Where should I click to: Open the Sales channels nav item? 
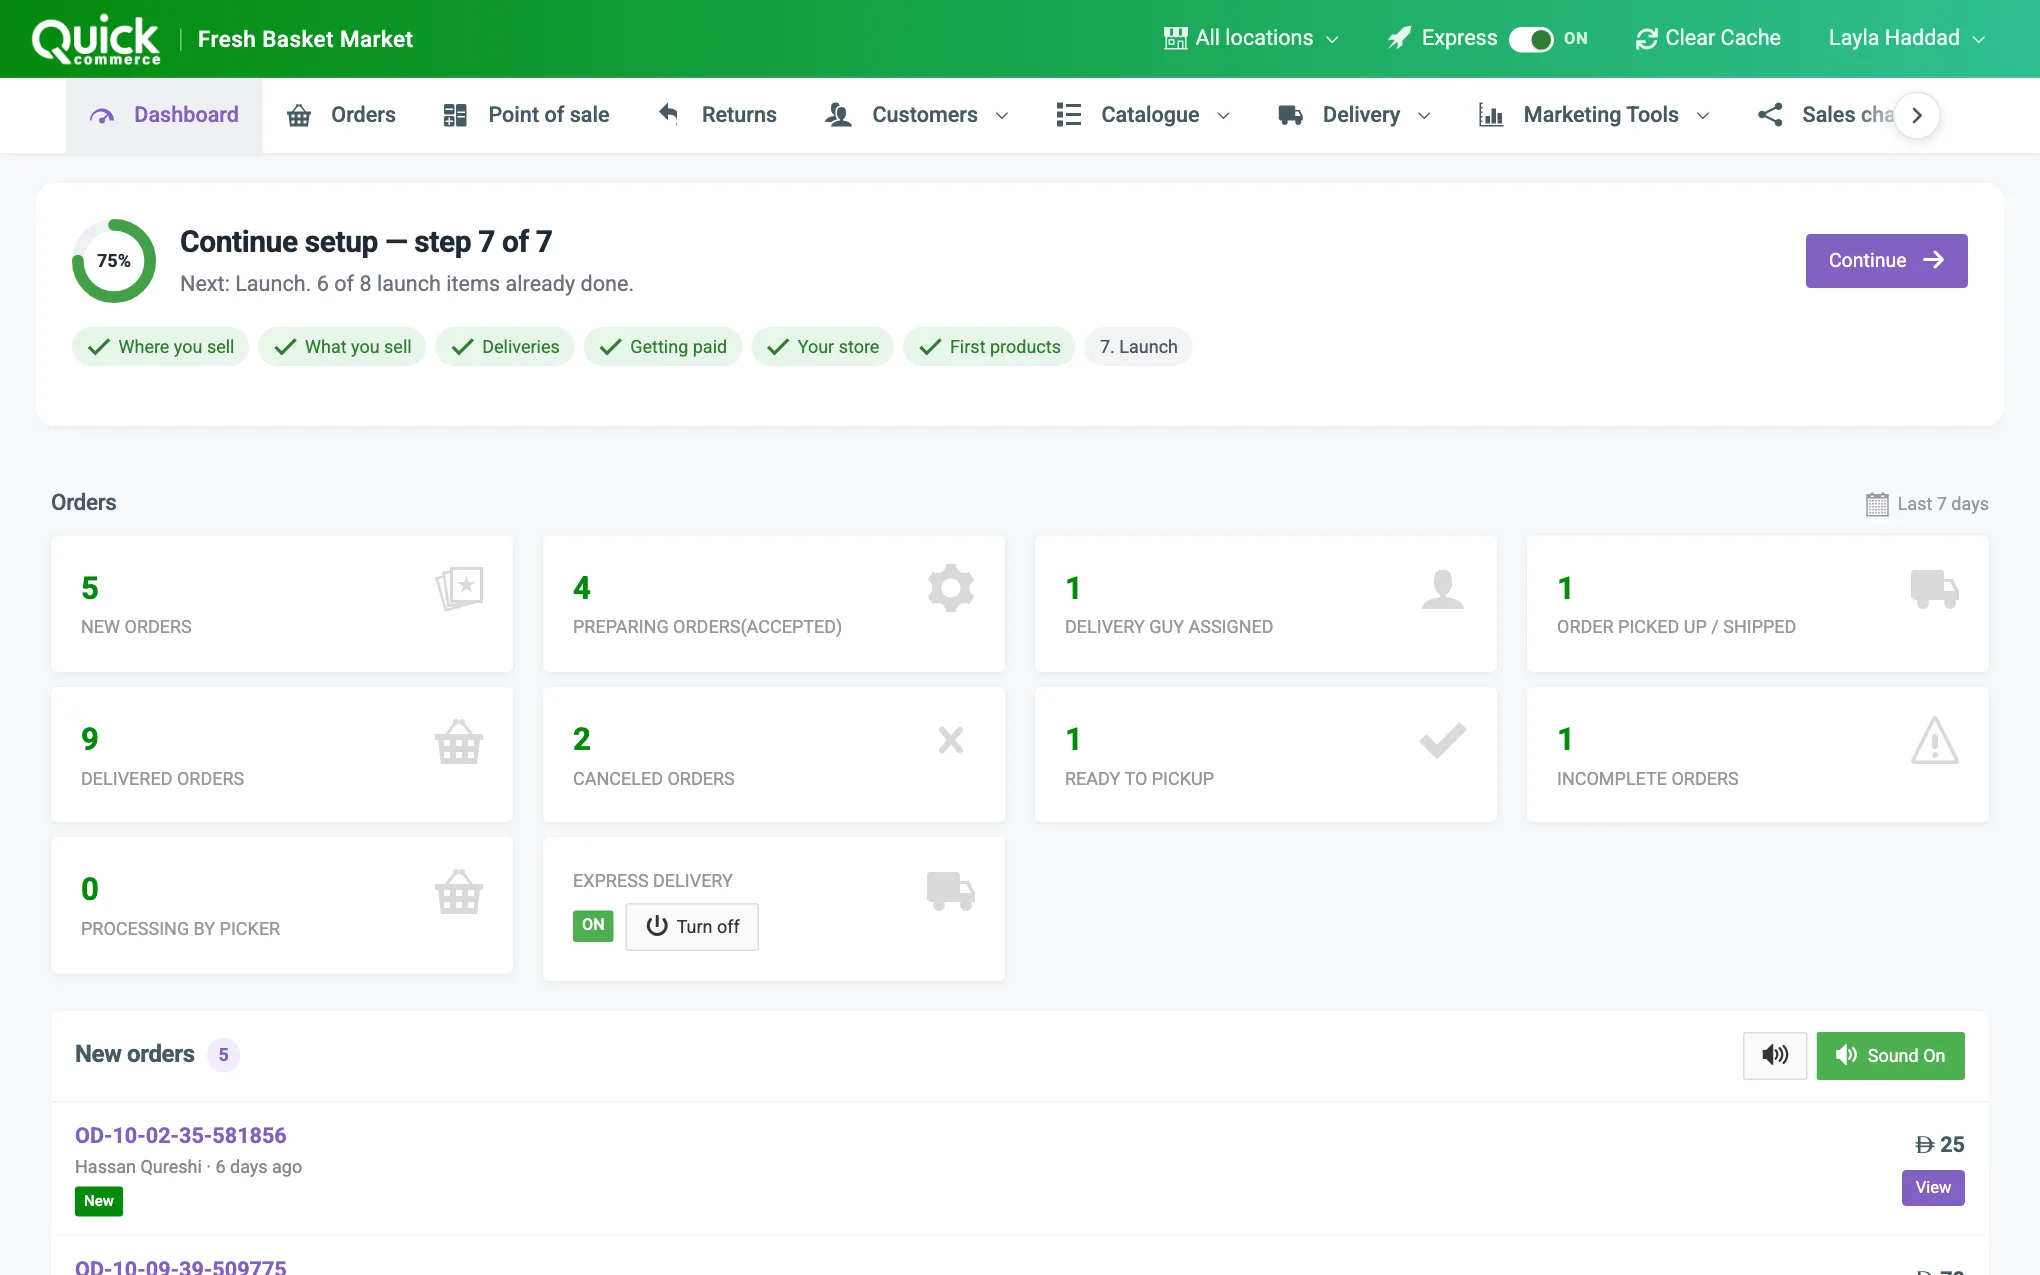coord(1826,115)
